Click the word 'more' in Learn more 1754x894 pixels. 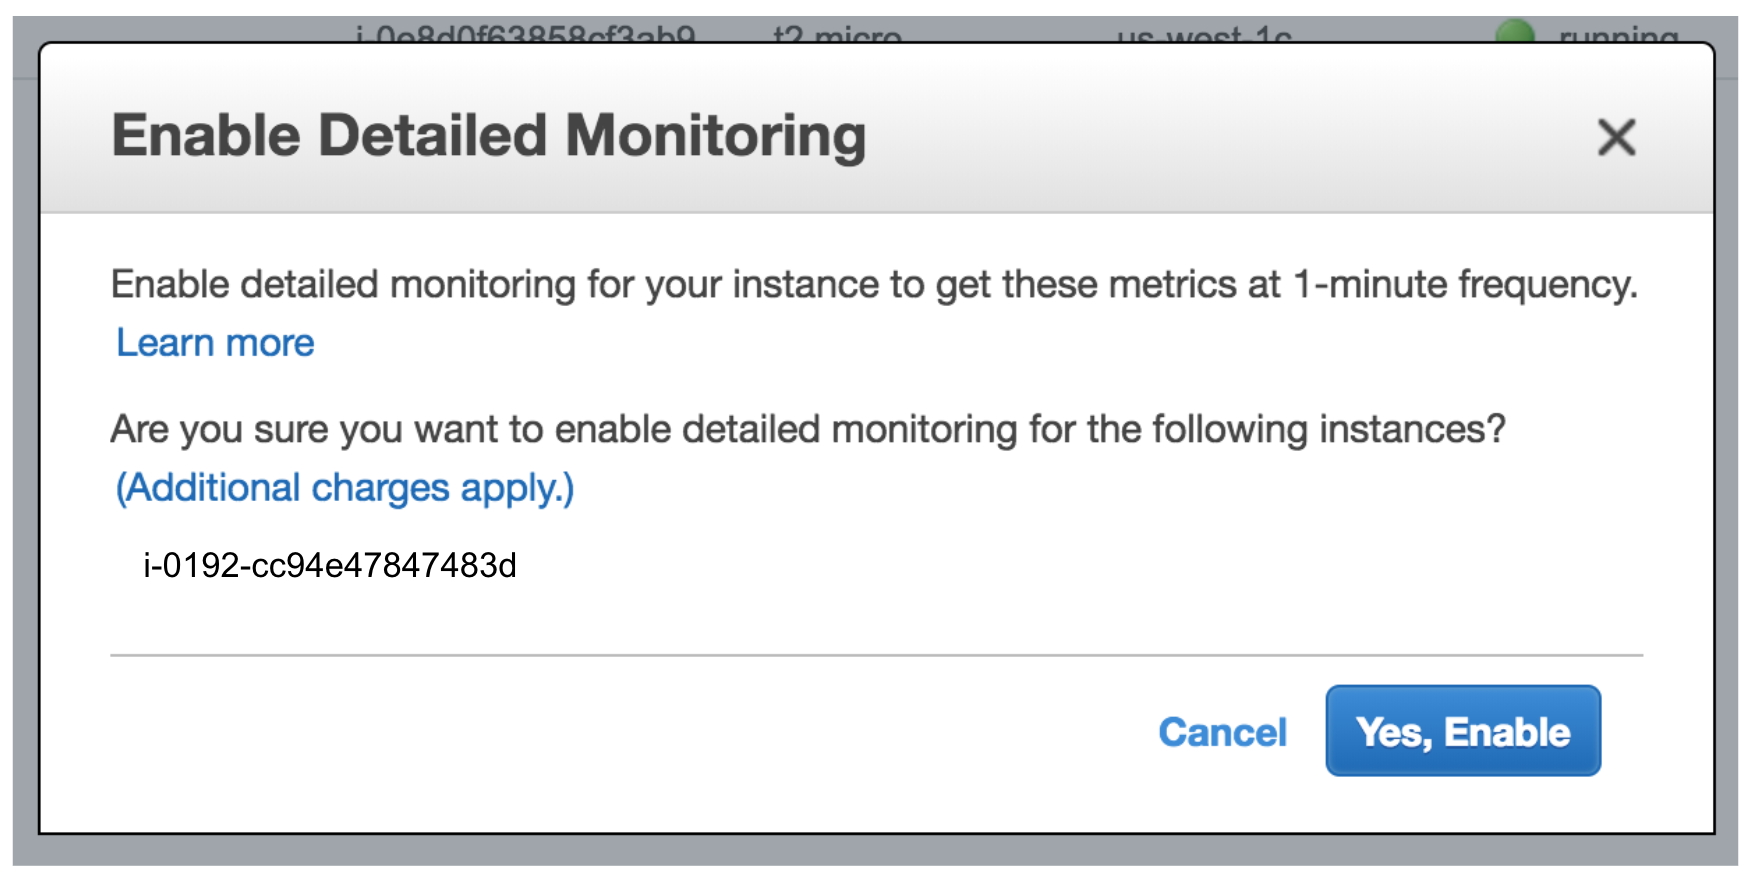(x=270, y=344)
